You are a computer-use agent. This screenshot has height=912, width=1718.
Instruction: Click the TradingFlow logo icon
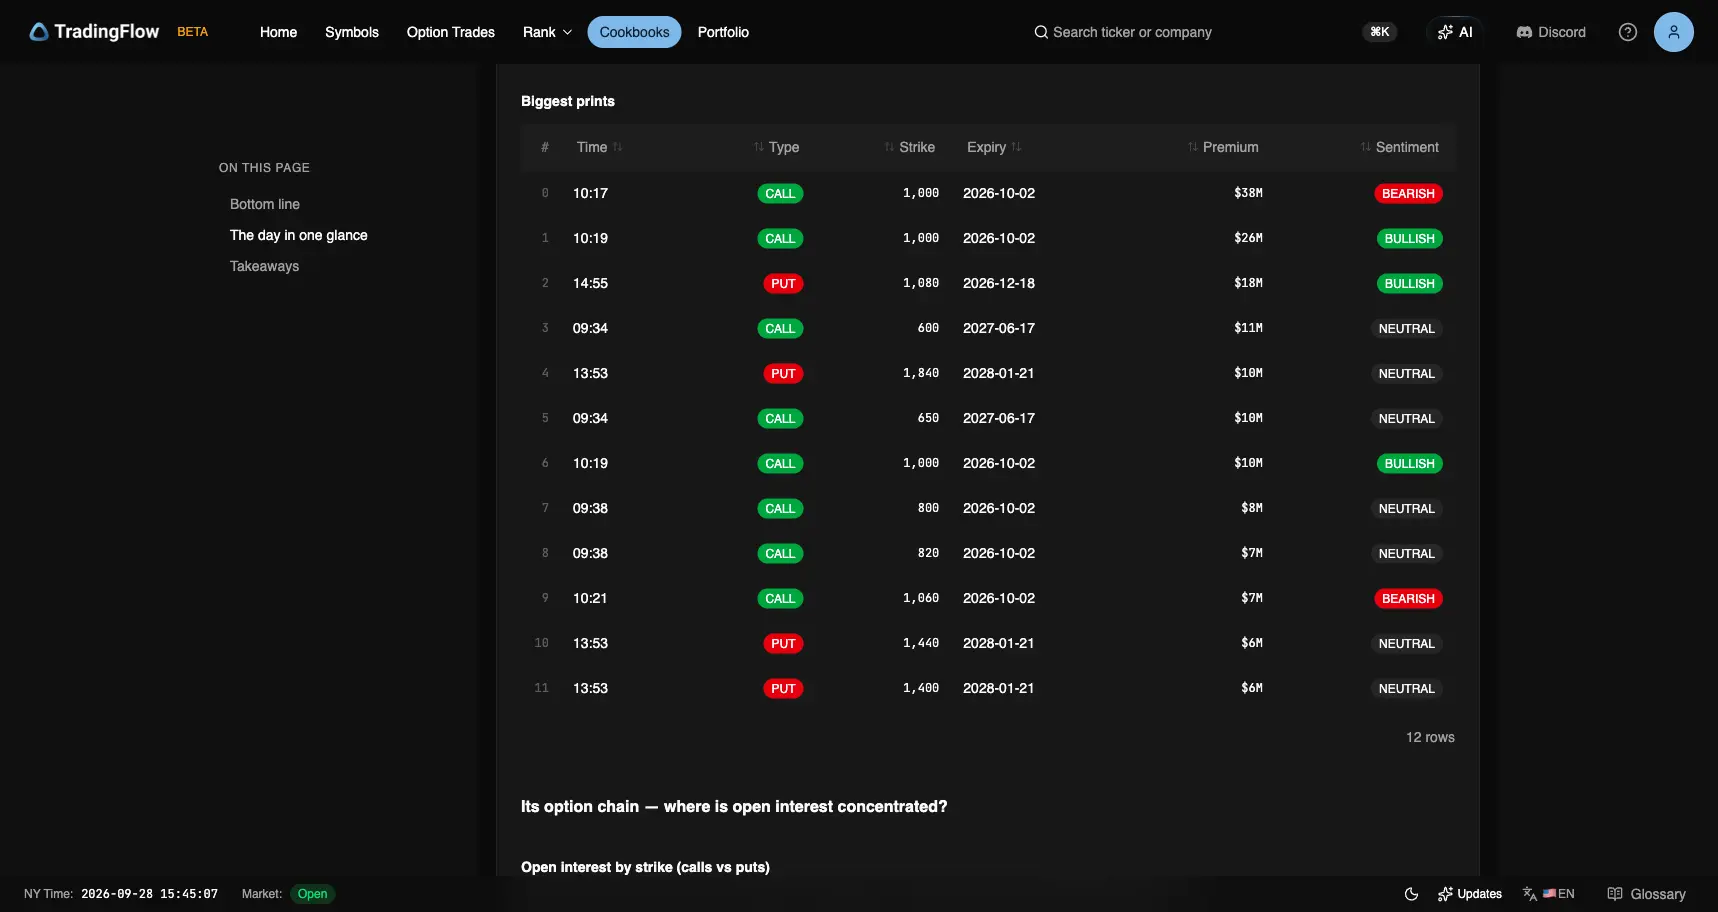click(39, 32)
